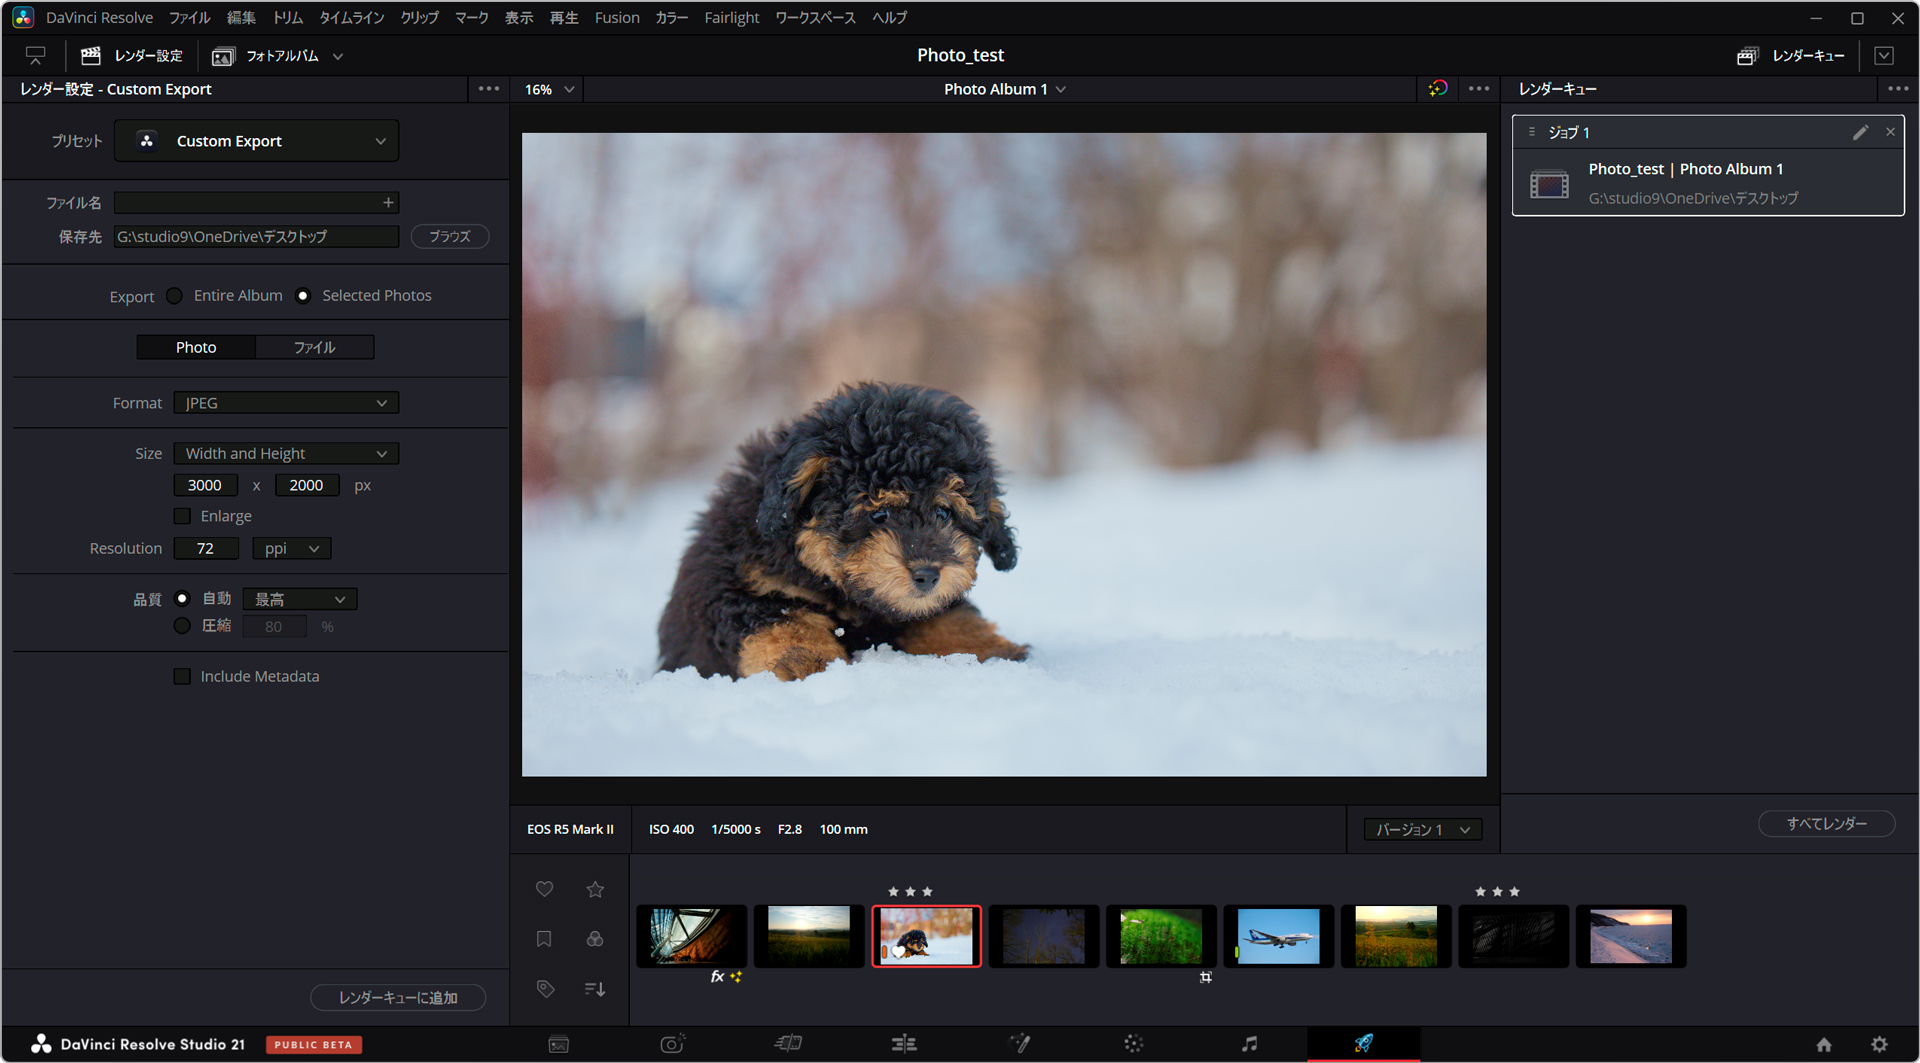Expand the Custom Export preset dropdown
The image size is (1920, 1063).
257,141
